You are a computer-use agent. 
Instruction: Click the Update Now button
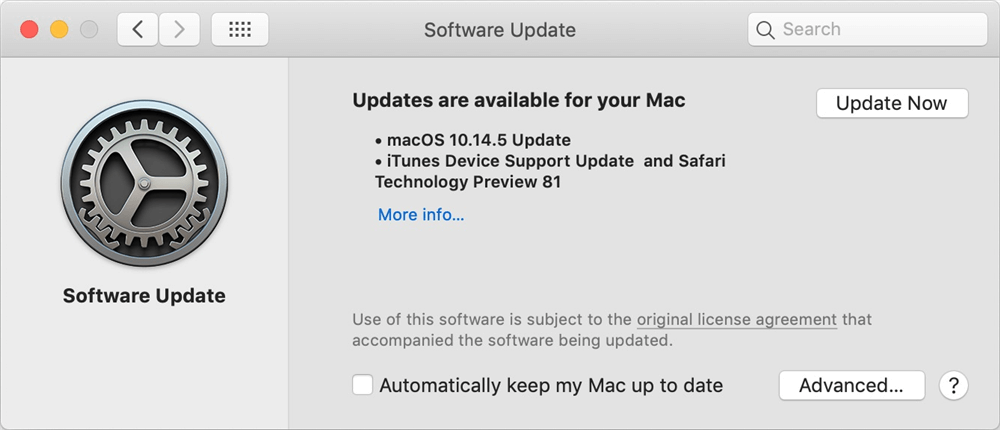tap(892, 103)
